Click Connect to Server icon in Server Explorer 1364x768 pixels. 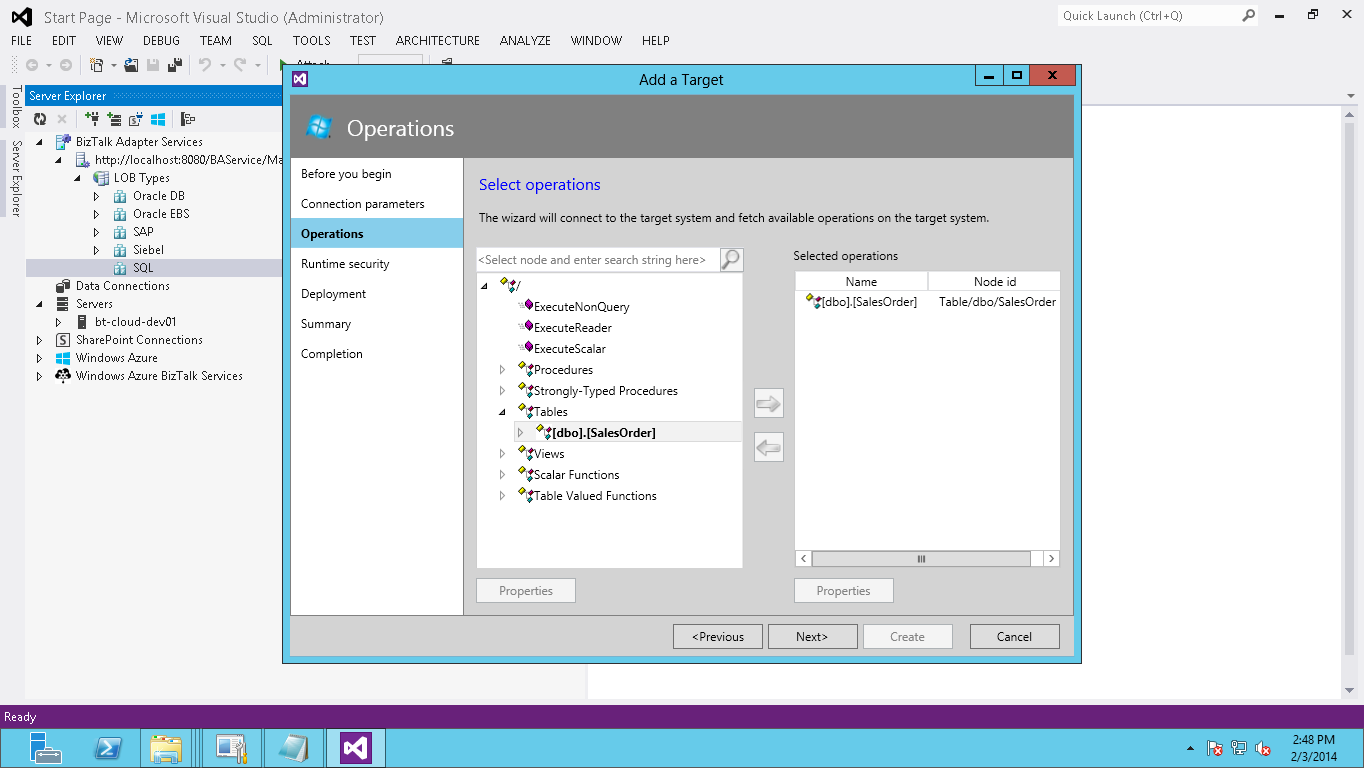114,119
